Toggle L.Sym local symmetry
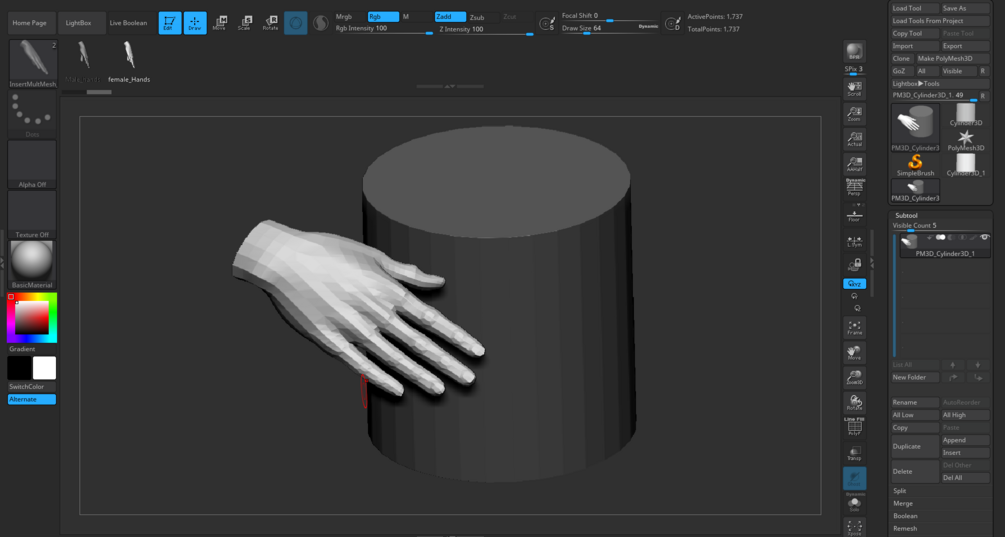Viewport: 1005px width, 537px height. click(854, 240)
